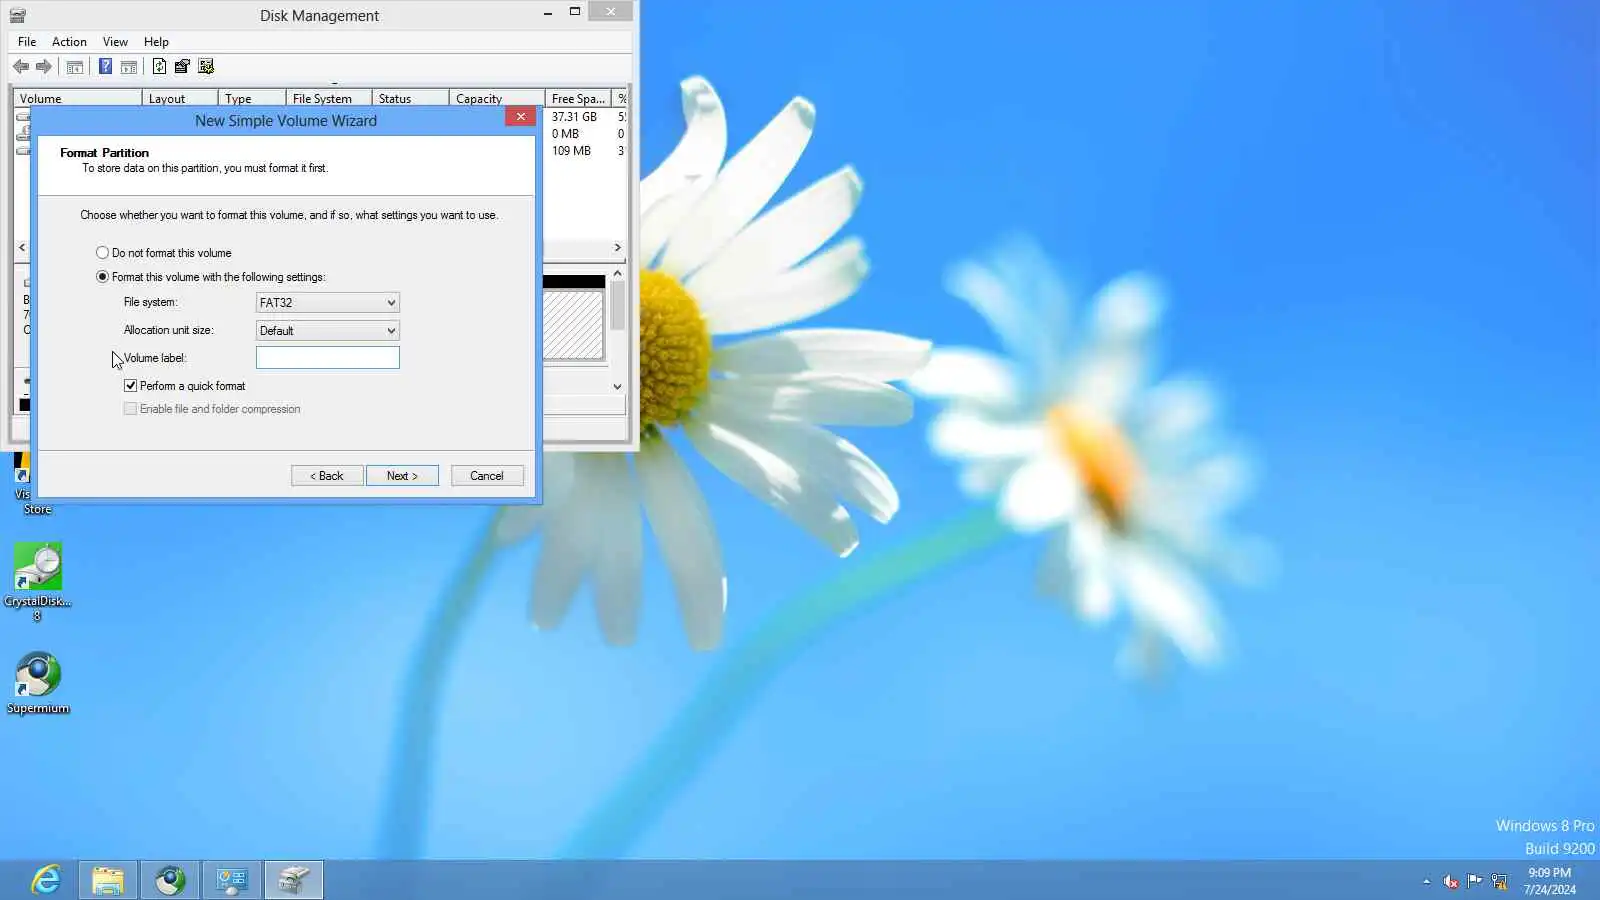Minimize the Disk Management window
This screenshot has height=900, width=1600.
click(548, 12)
